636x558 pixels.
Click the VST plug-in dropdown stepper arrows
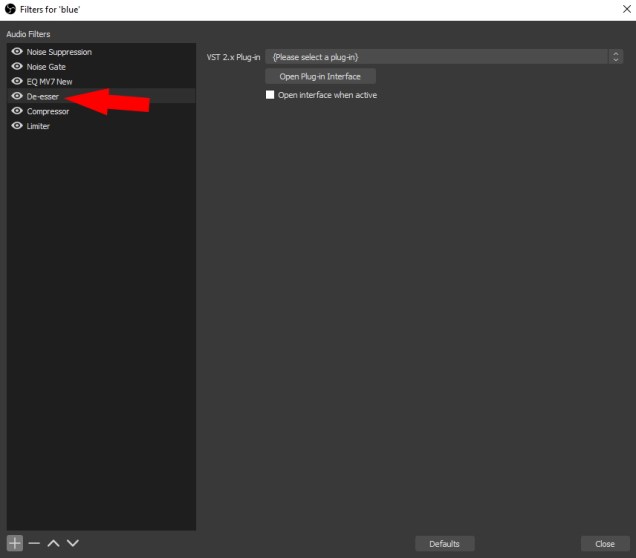pyautogui.click(x=615, y=57)
